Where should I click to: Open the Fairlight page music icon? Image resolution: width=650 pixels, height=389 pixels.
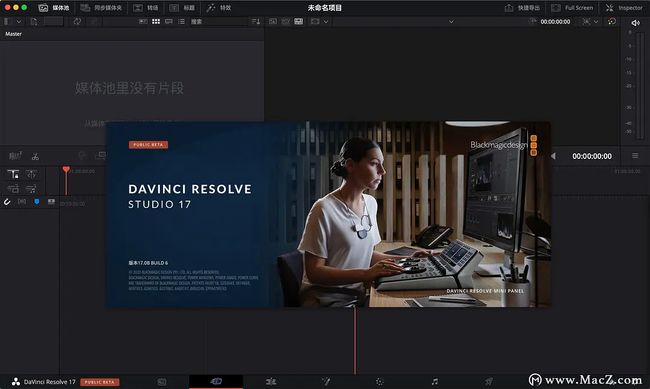(434, 382)
